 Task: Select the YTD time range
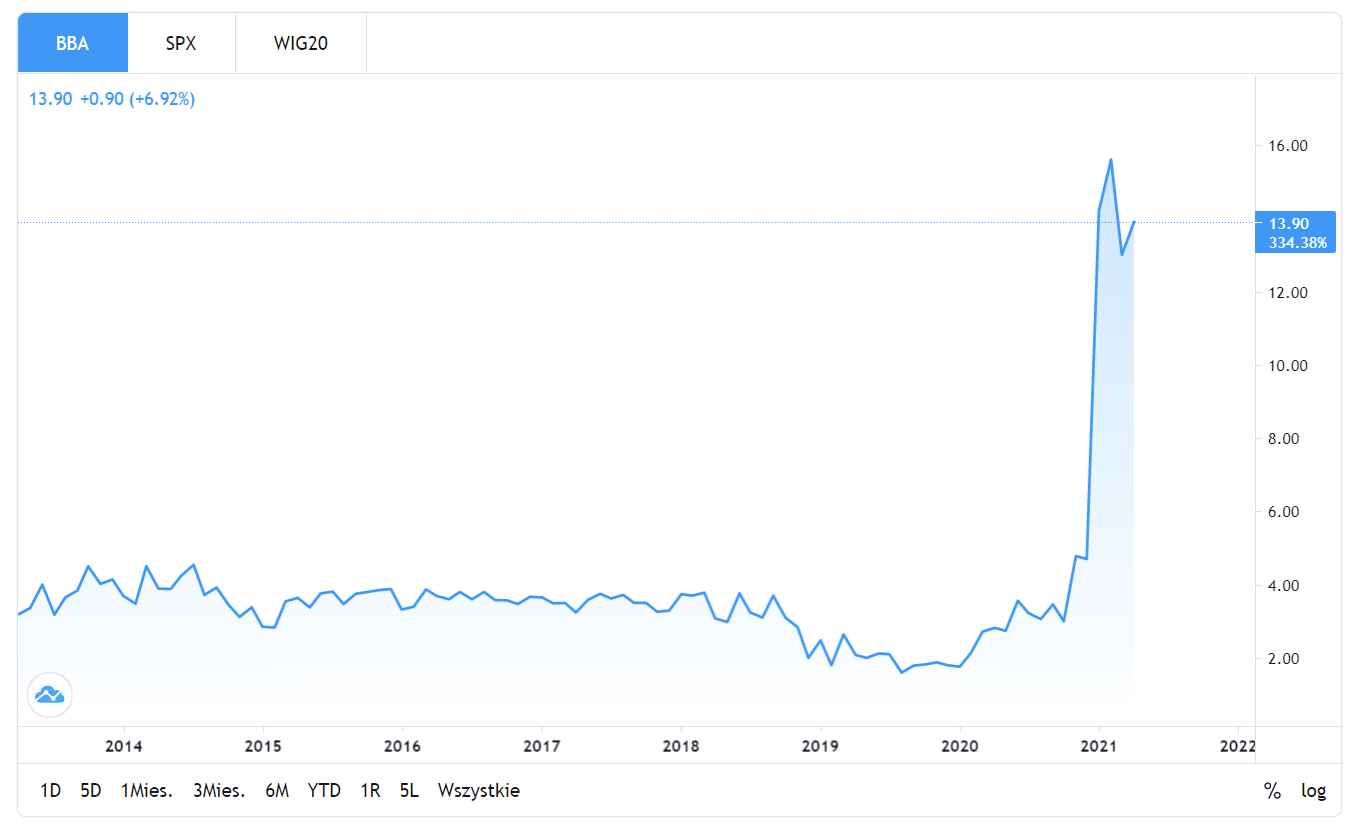(x=324, y=790)
